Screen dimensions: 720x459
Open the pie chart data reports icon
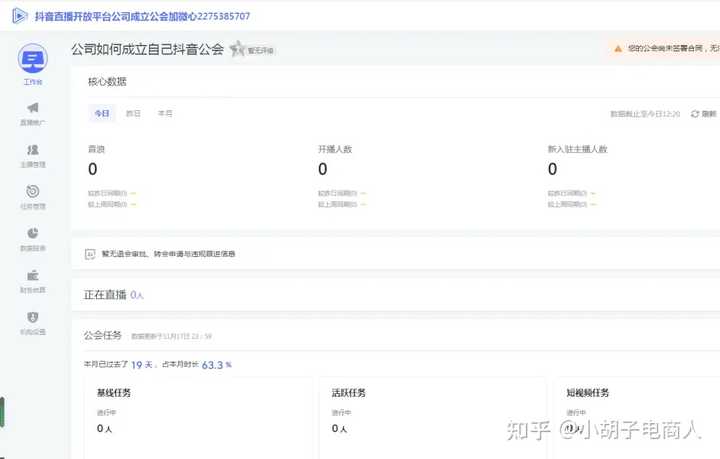point(33,233)
